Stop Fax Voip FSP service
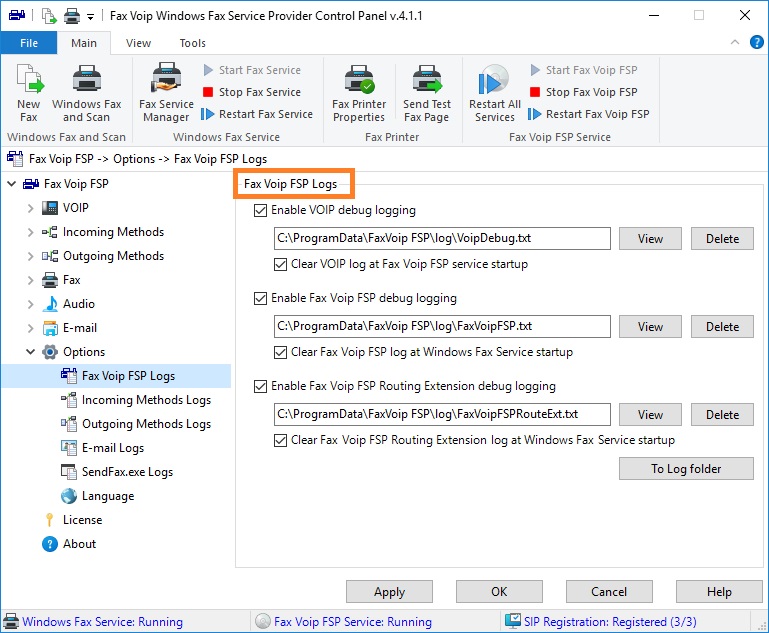Image resolution: width=769 pixels, height=633 pixels. (584, 92)
